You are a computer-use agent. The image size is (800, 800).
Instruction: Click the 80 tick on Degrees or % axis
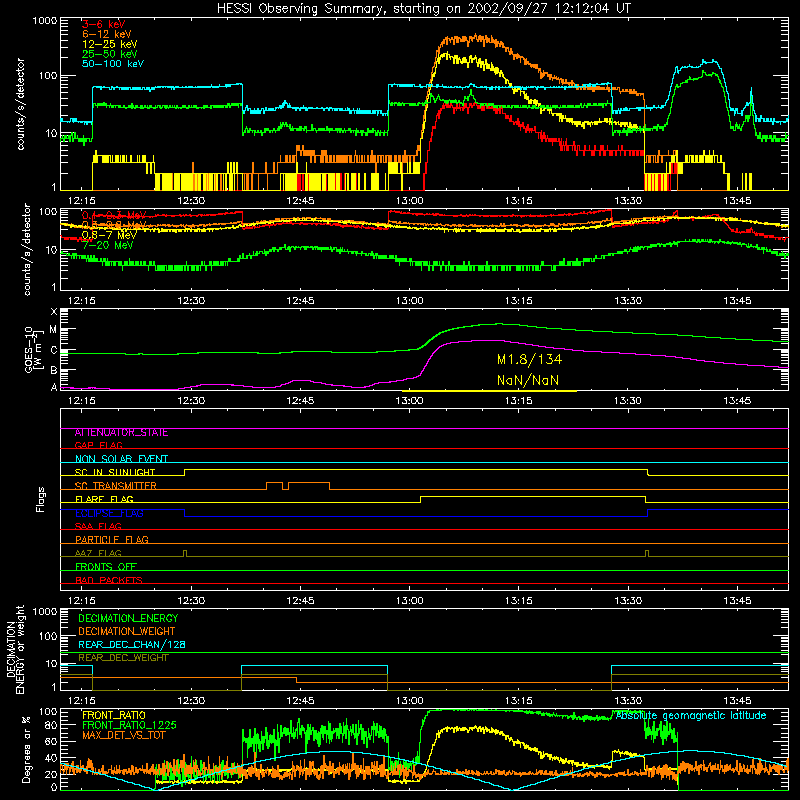click(x=51, y=725)
